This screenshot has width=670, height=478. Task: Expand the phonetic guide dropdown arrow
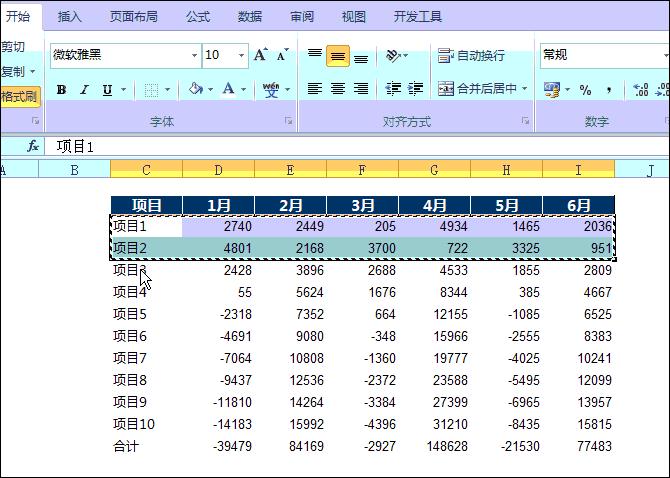(287, 90)
